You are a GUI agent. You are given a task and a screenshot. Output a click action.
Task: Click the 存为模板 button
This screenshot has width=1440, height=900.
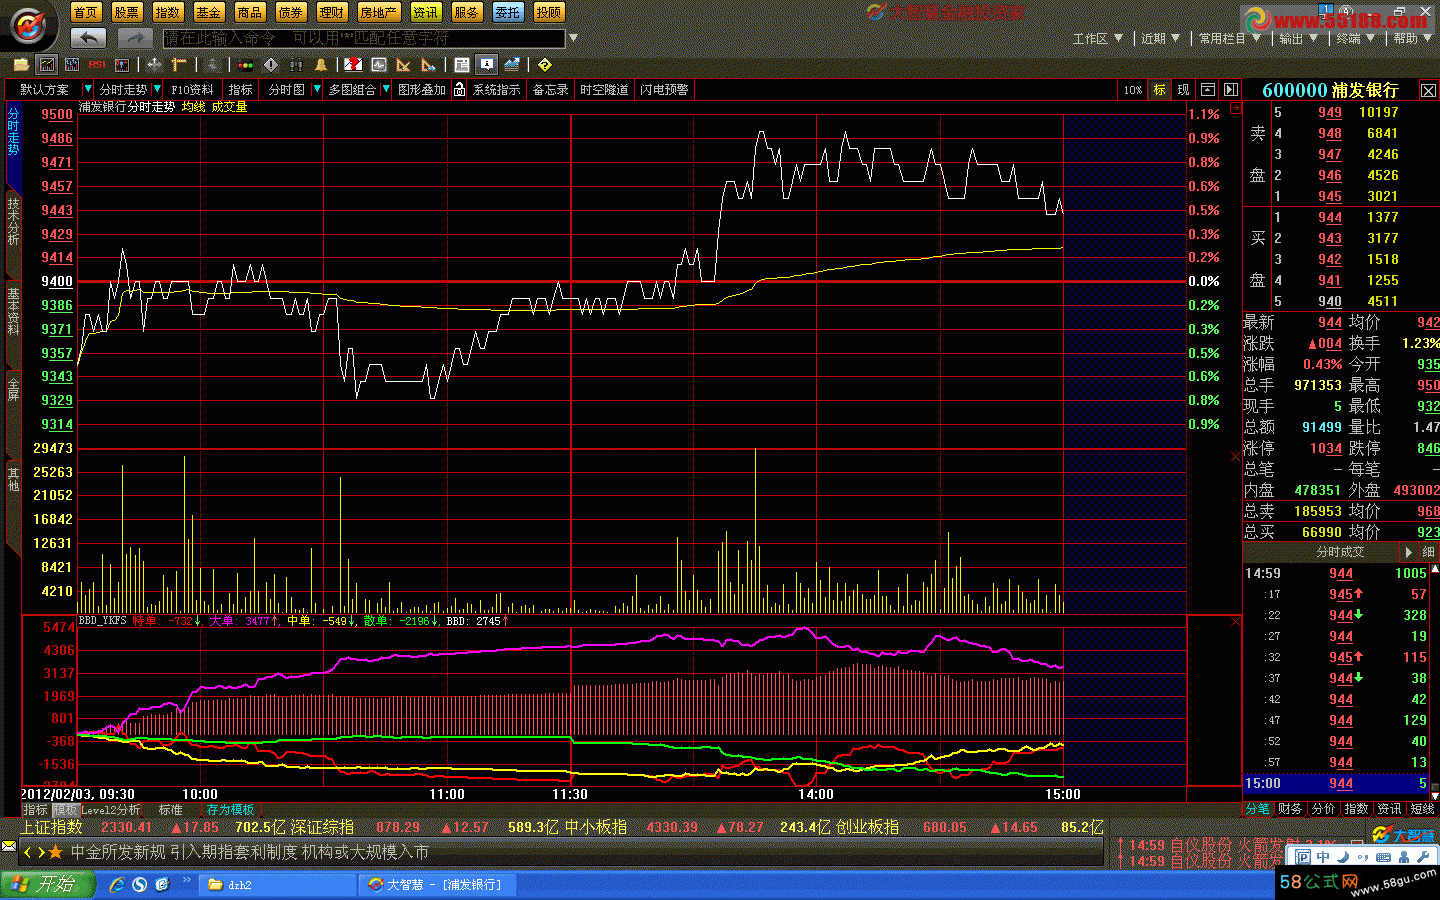click(230, 810)
